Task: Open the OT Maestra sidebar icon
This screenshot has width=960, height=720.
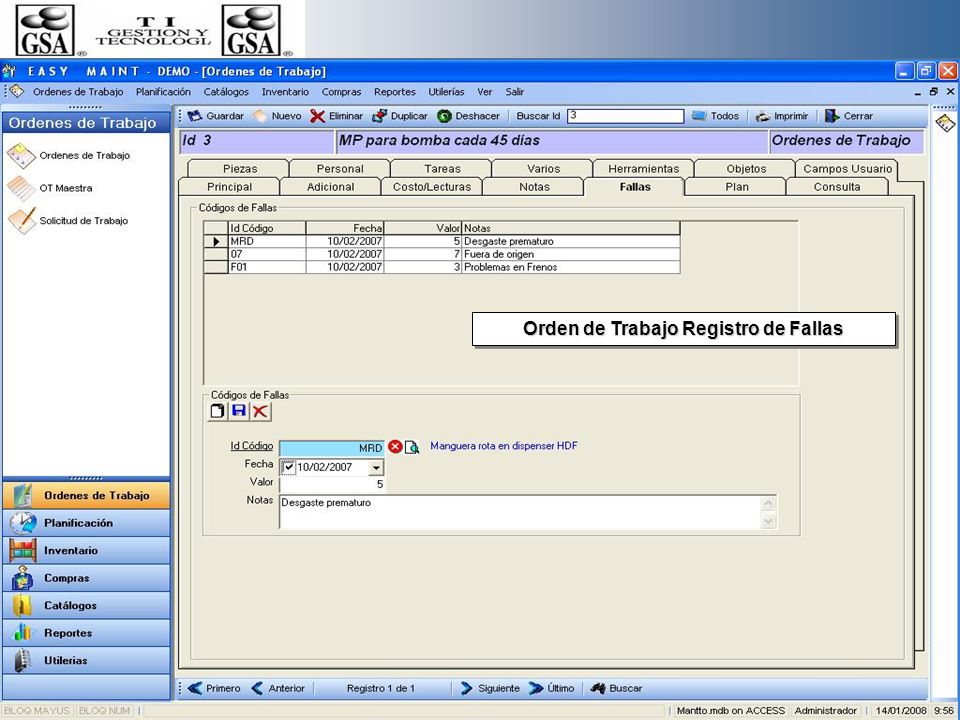Action: pos(21,188)
